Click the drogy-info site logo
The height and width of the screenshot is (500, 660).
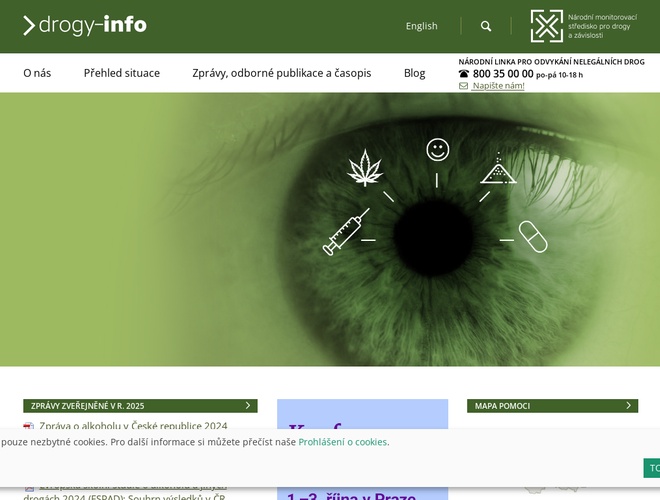click(85, 25)
